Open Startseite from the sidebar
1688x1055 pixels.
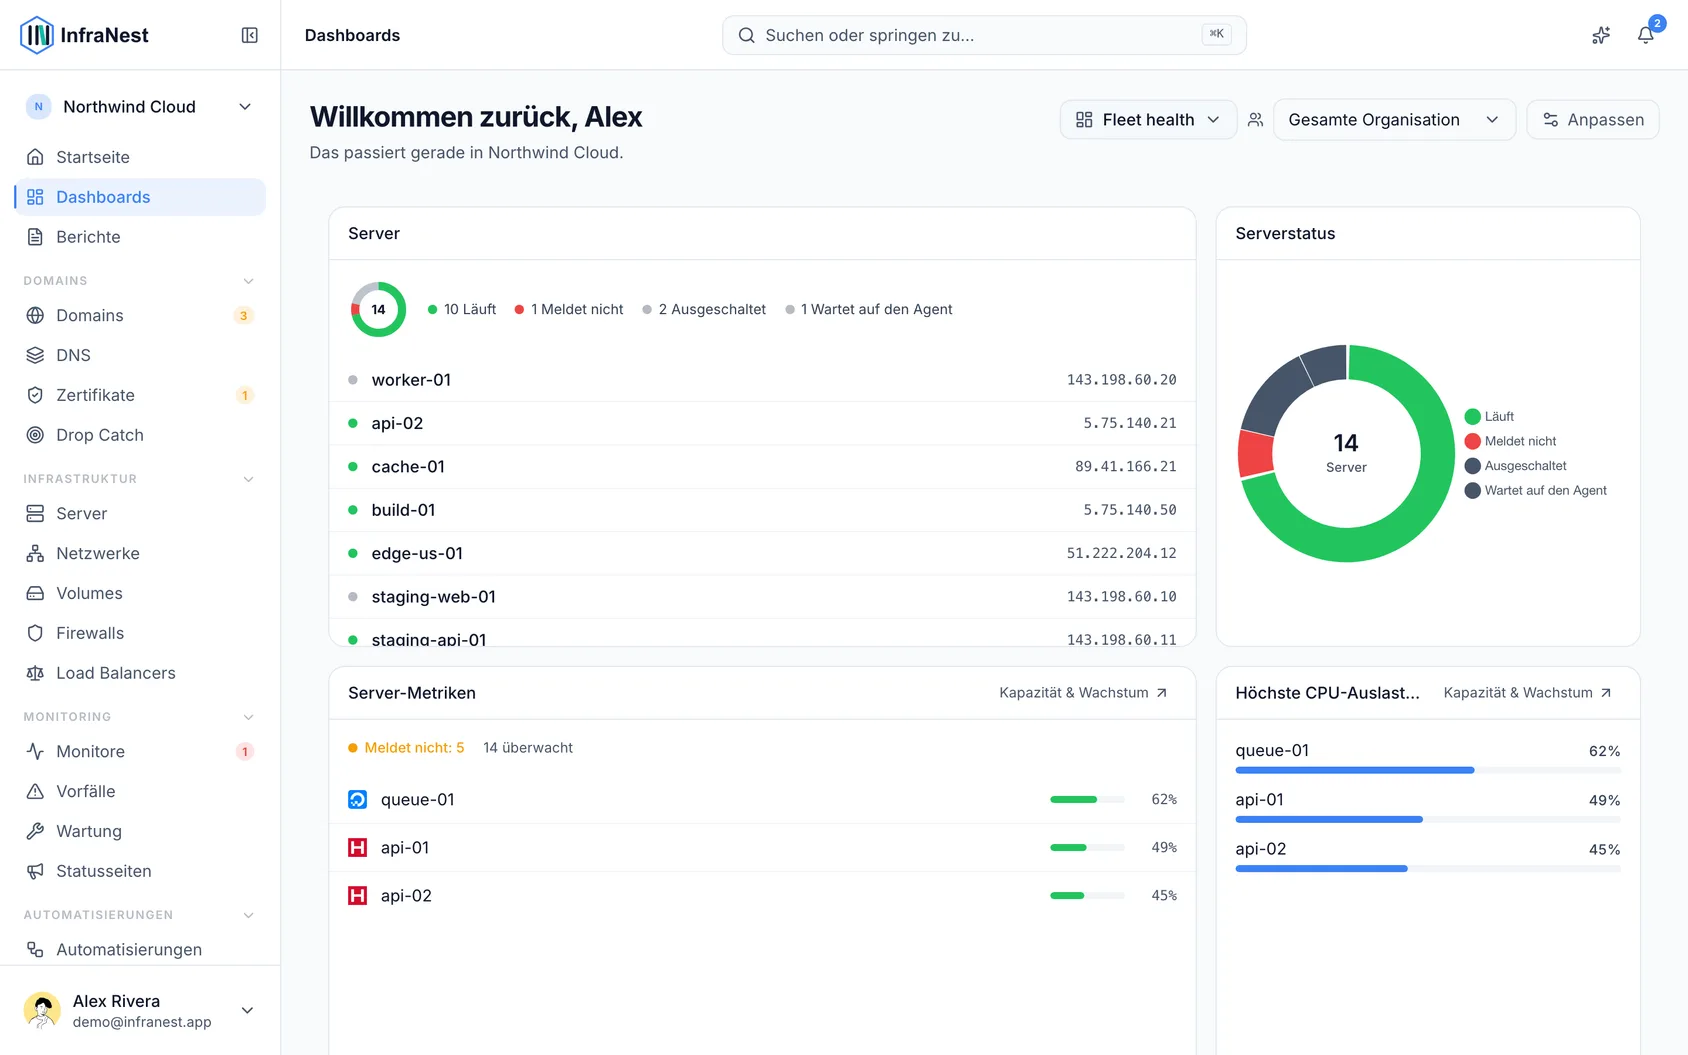[x=140, y=157]
